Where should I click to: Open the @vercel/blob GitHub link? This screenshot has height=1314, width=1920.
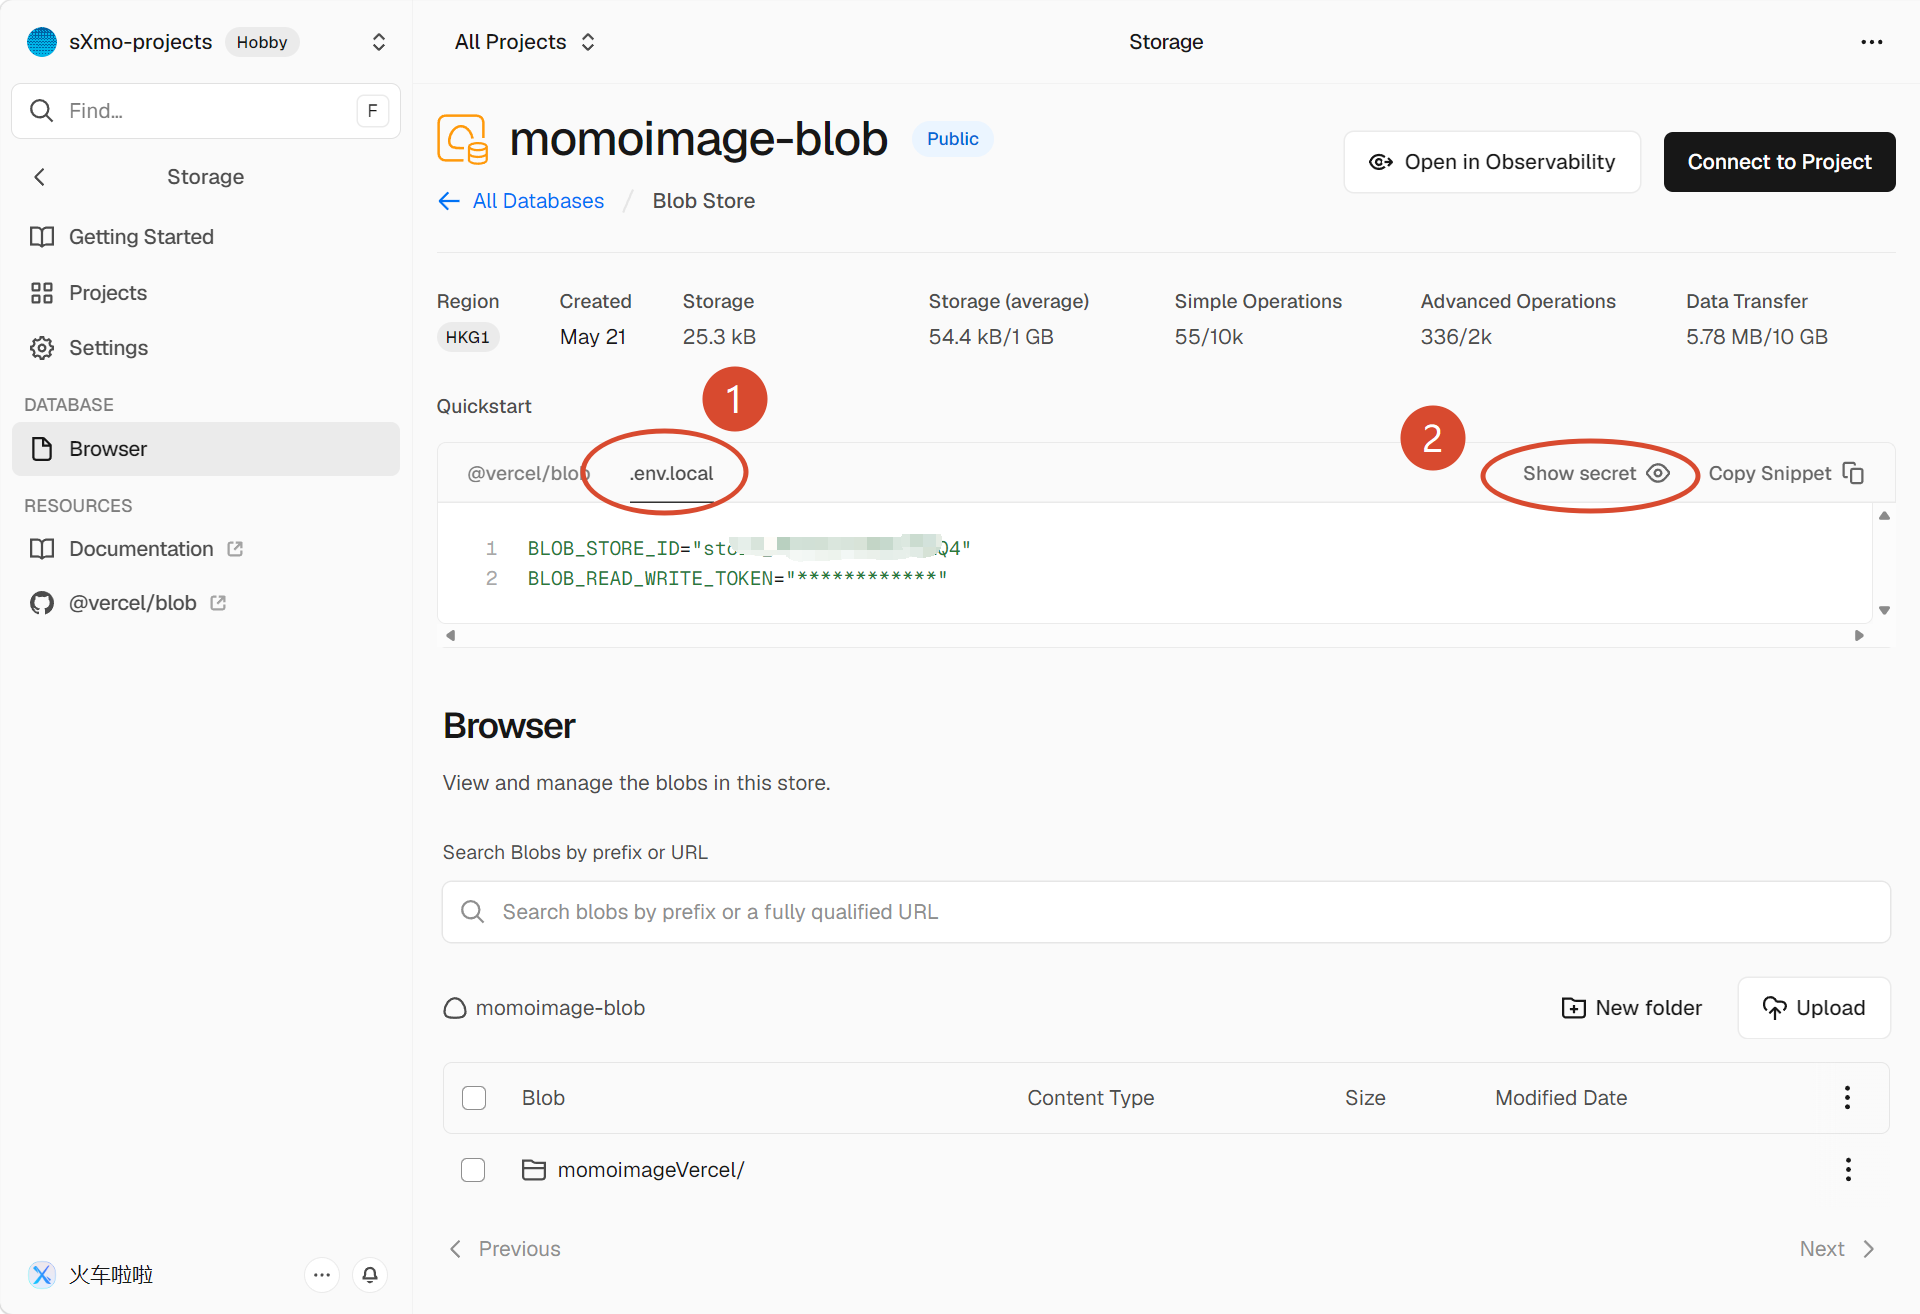click(128, 603)
